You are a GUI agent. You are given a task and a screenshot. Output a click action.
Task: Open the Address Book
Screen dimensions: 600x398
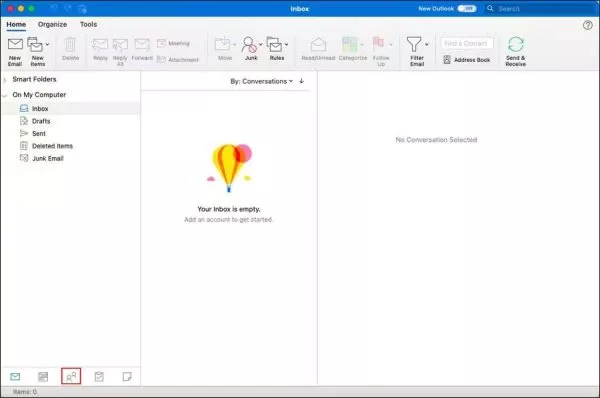(467, 60)
